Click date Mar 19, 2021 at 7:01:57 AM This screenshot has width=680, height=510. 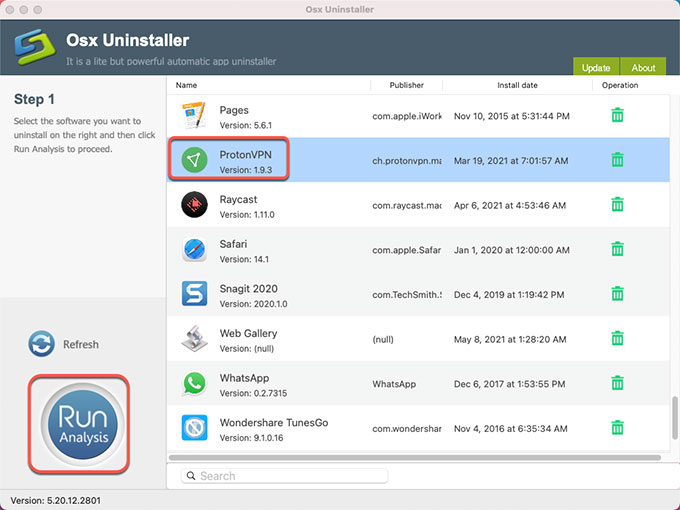point(511,161)
